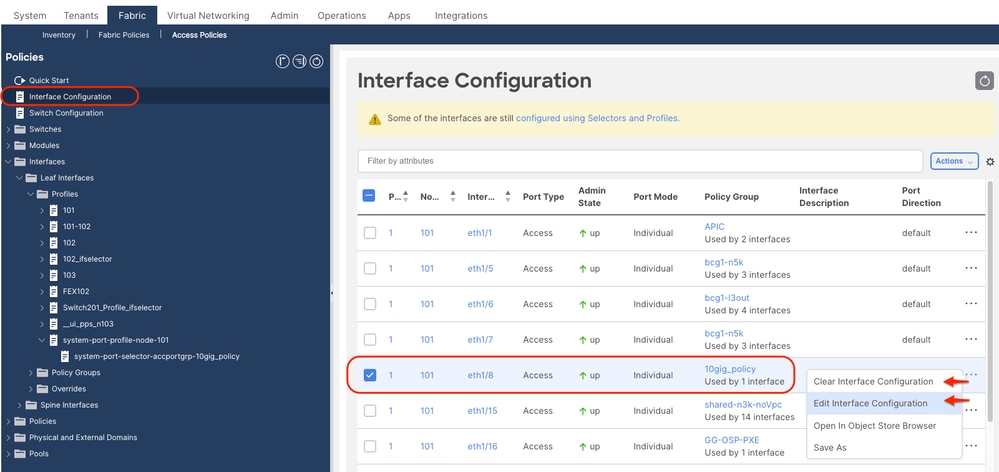Click the Quick Start icon in tree
This screenshot has height=472, width=999.
click(x=19, y=81)
